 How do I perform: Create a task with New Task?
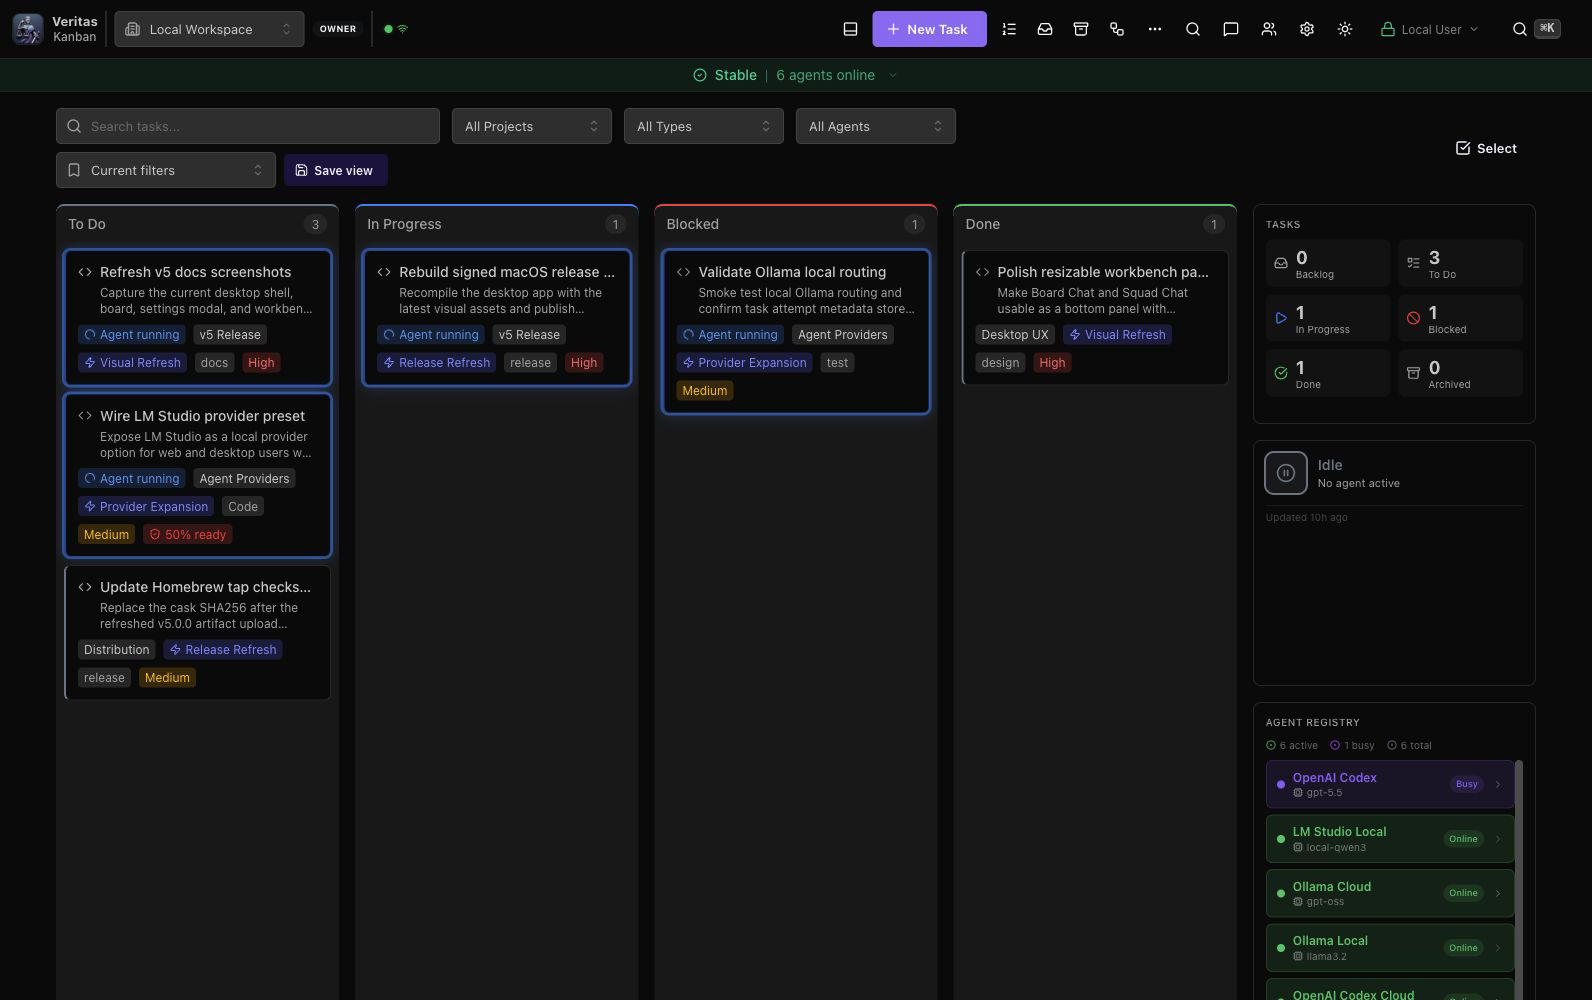point(929,29)
